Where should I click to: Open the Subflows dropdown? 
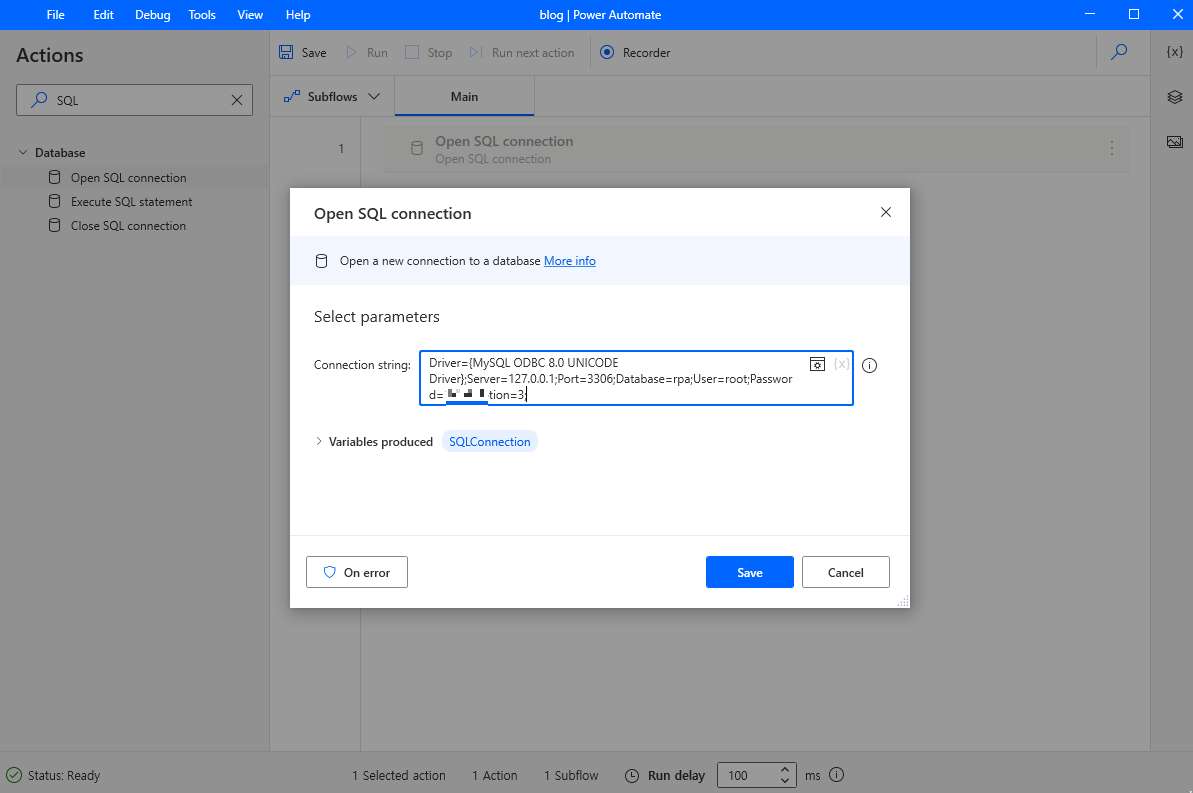(332, 97)
